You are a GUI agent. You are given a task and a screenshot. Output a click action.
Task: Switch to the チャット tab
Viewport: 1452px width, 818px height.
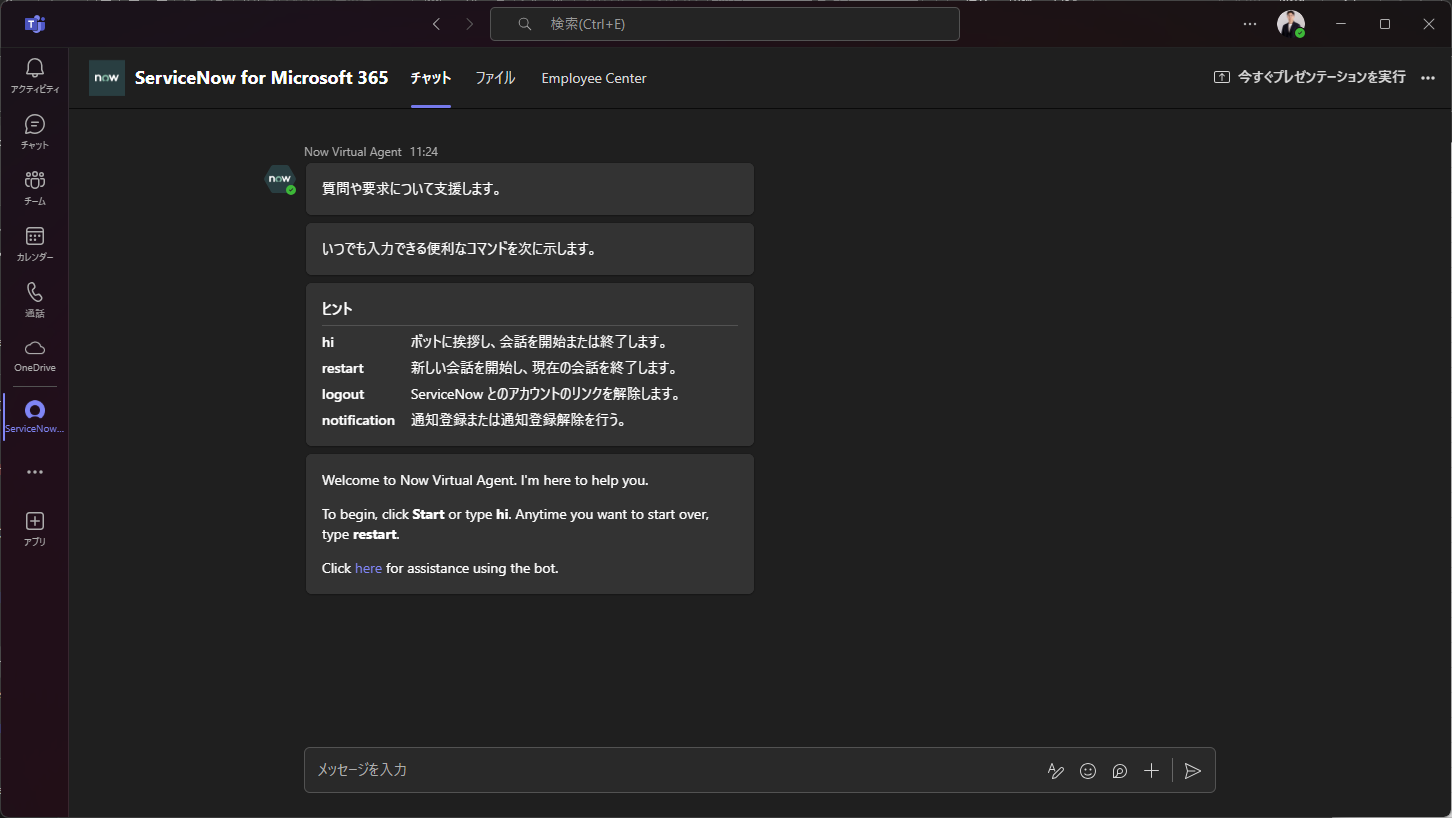pos(431,78)
